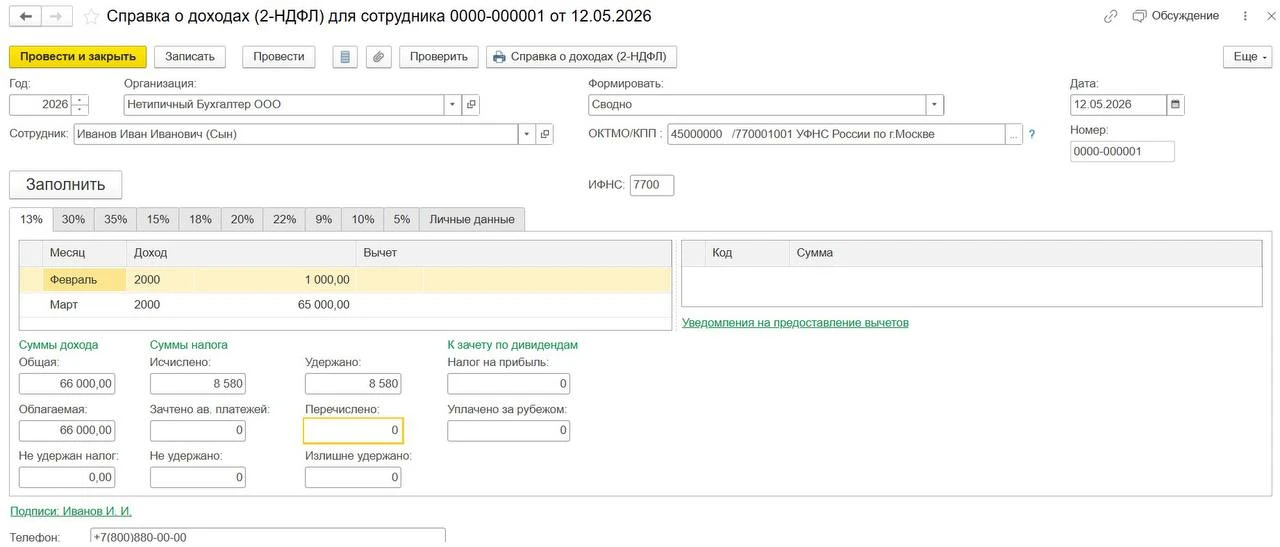Viewport: 1280px width, 547px height.
Task: Switch to the 35% tab
Action: point(115,219)
